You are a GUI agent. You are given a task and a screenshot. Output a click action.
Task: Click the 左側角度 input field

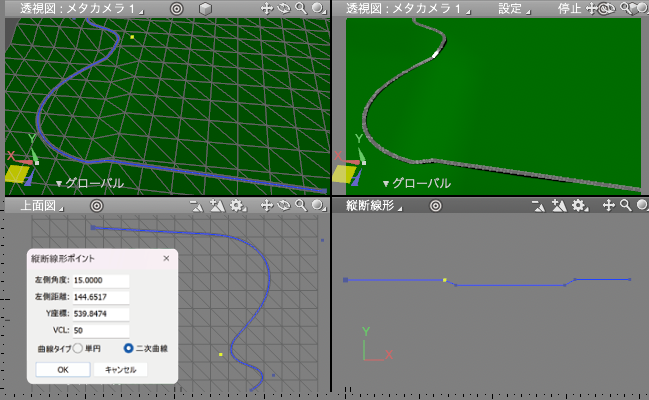(101, 280)
